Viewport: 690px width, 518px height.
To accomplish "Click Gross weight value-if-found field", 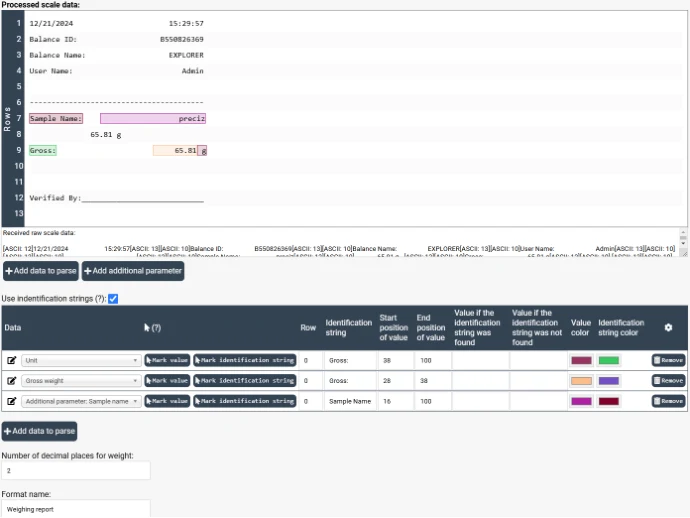I will pyautogui.click(x=481, y=380).
